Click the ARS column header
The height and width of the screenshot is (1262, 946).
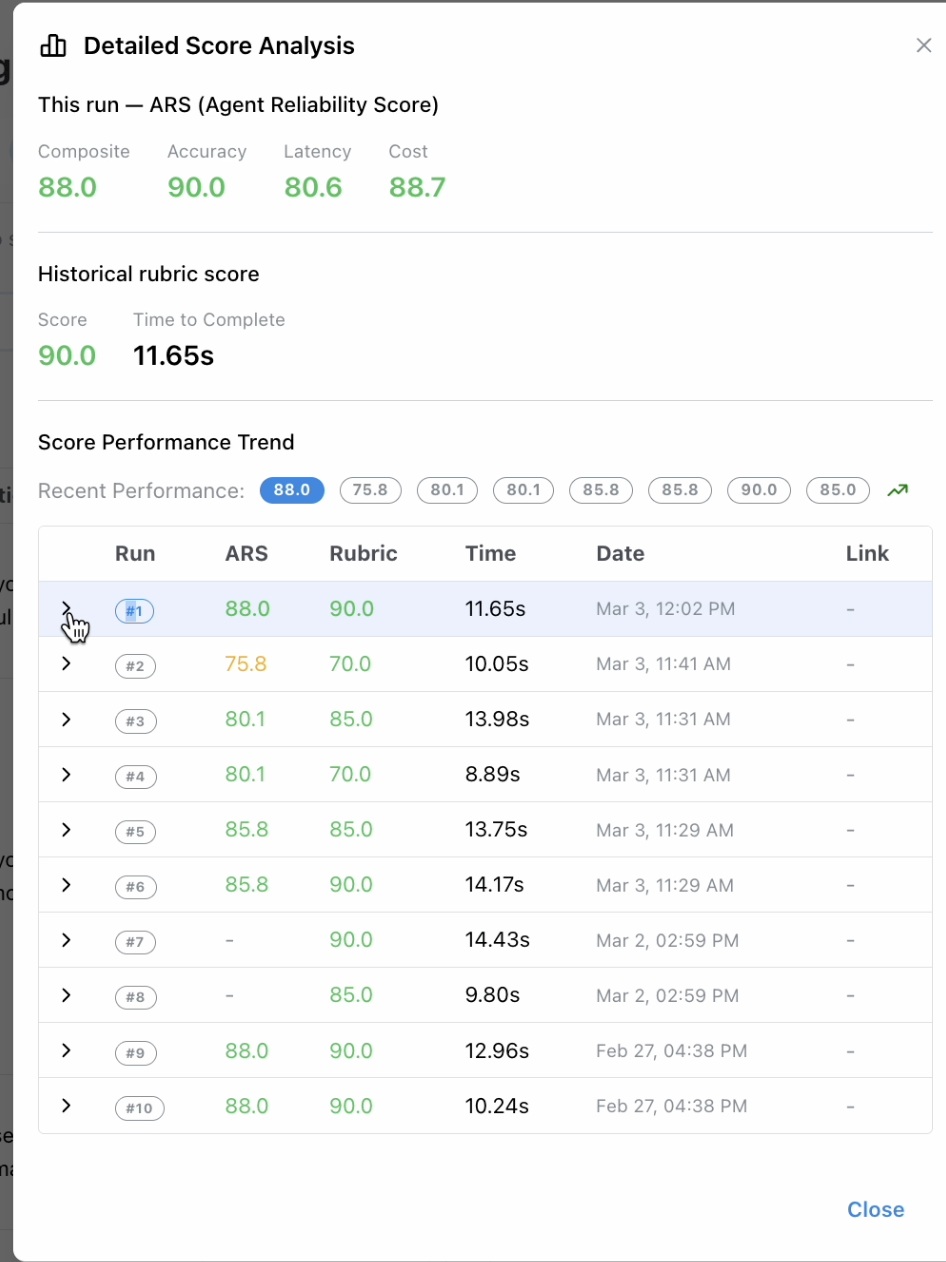point(247,554)
